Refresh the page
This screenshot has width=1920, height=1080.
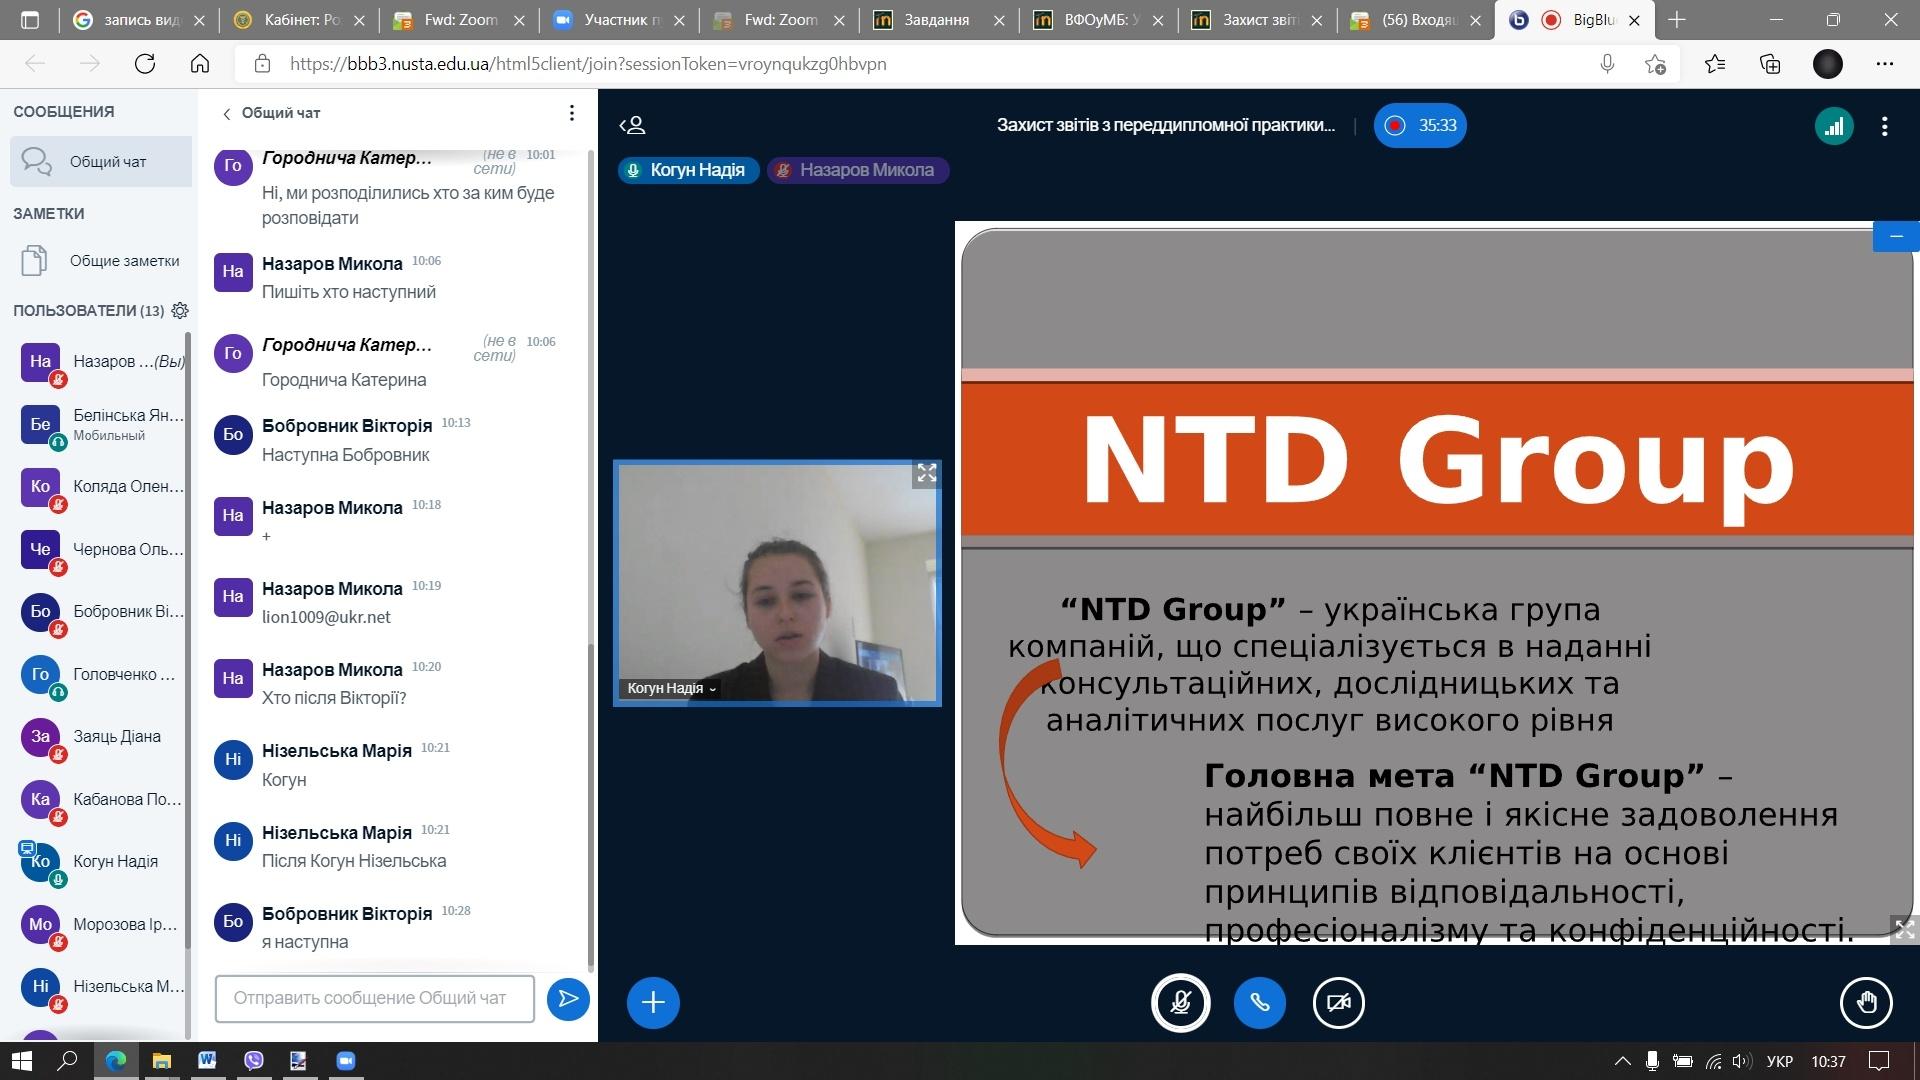[x=145, y=64]
